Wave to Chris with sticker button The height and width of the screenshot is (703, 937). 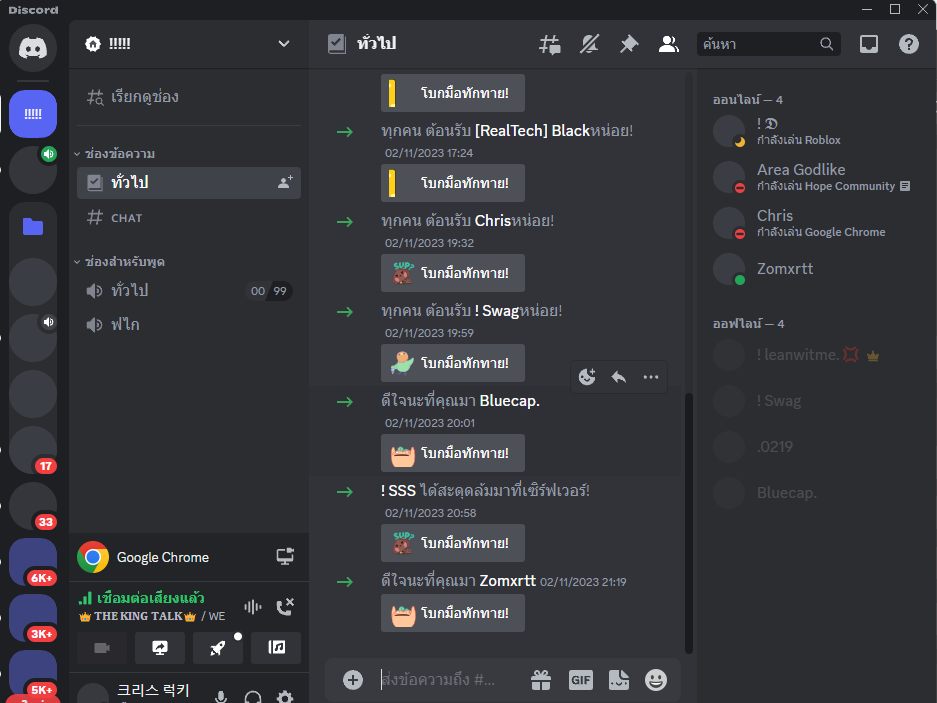click(x=453, y=273)
